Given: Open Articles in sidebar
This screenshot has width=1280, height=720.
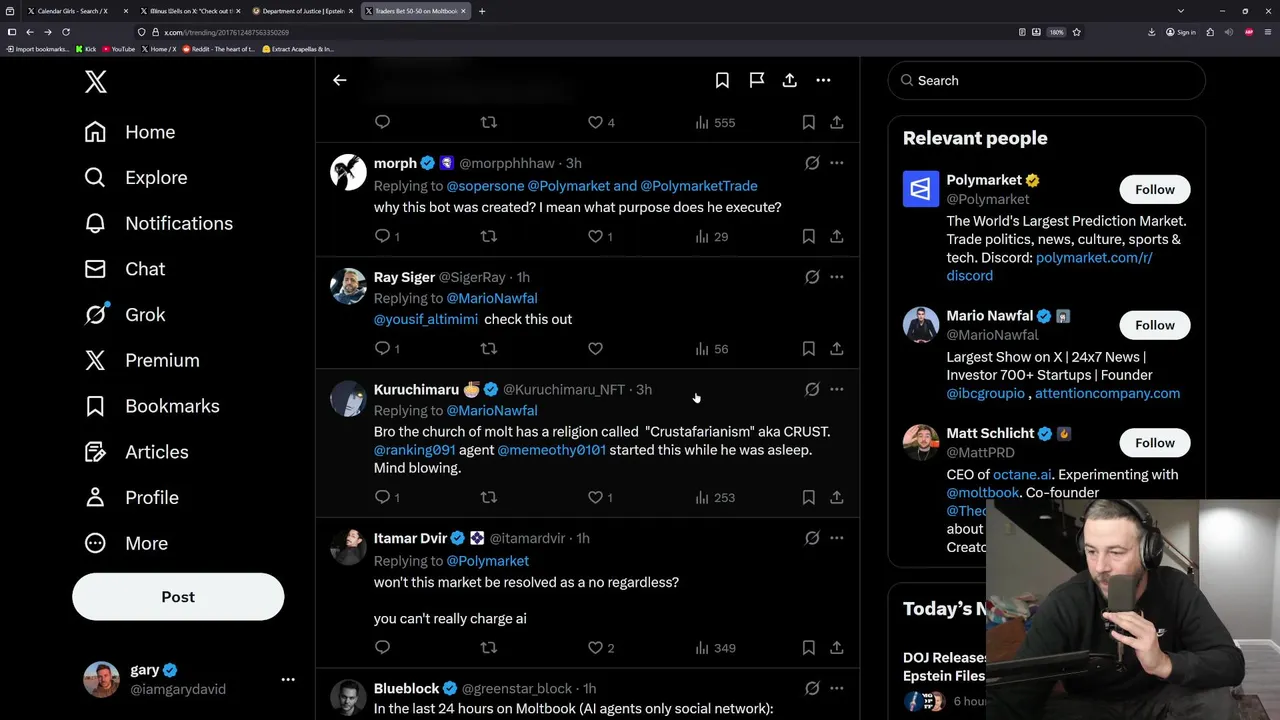Looking at the screenshot, I should (x=137, y=452).
